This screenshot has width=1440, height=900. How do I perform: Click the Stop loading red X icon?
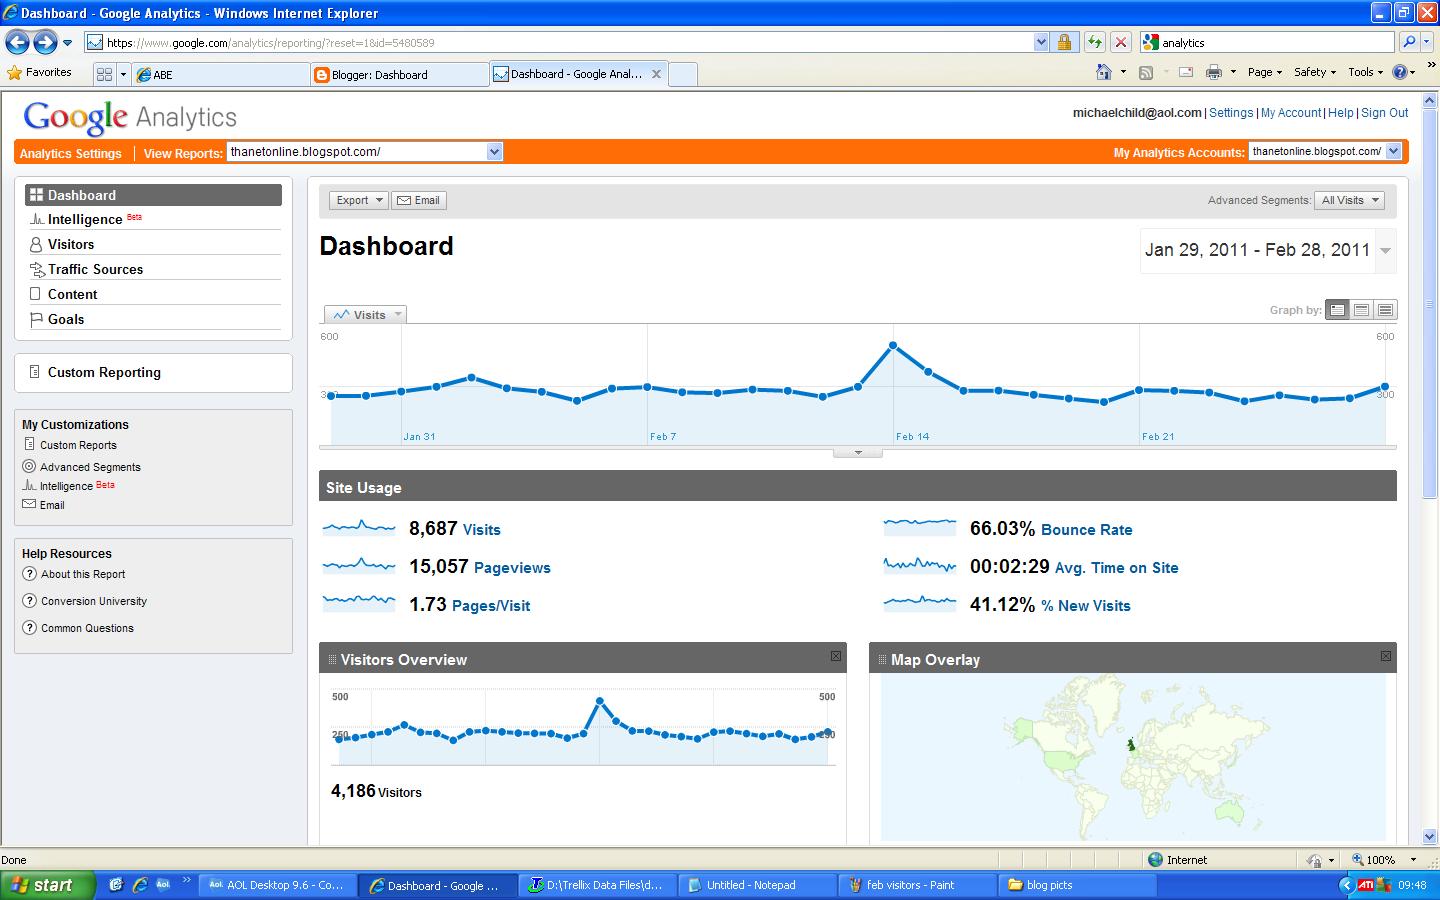point(1121,42)
